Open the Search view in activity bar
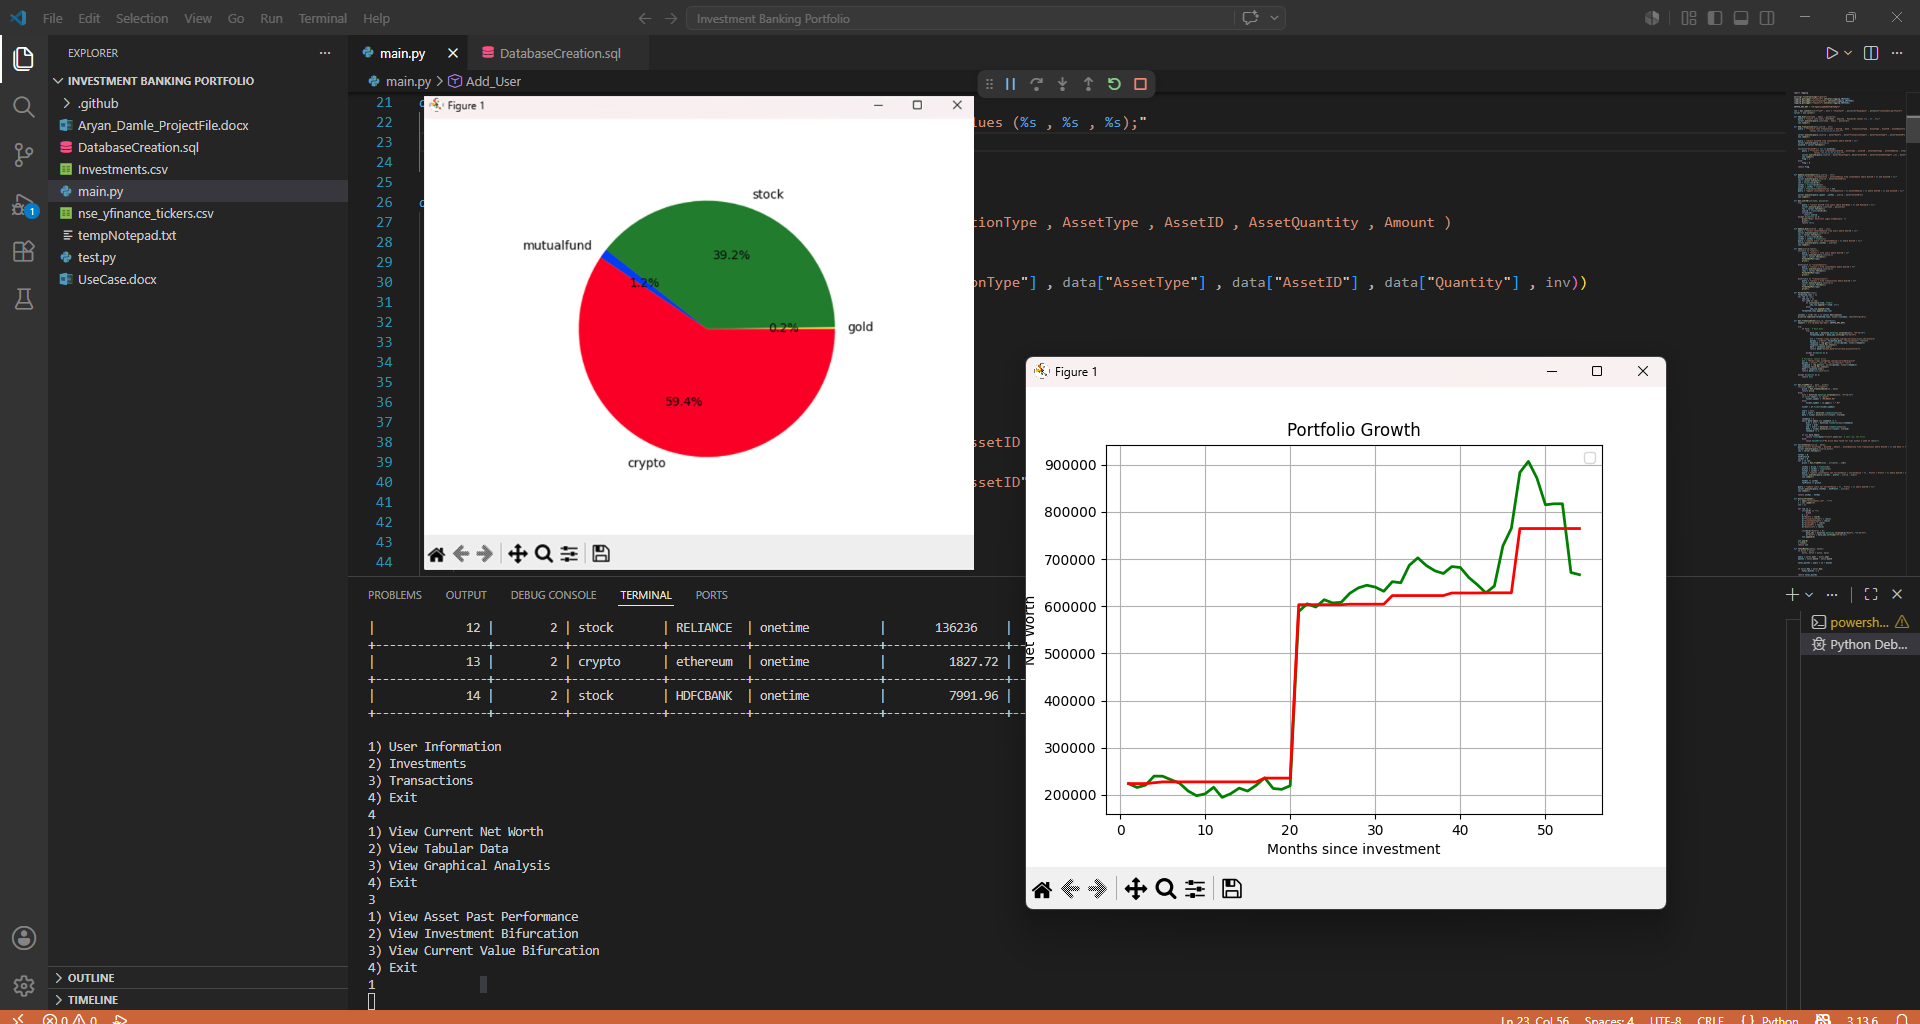Viewport: 1920px width, 1024px height. [24, 107]
